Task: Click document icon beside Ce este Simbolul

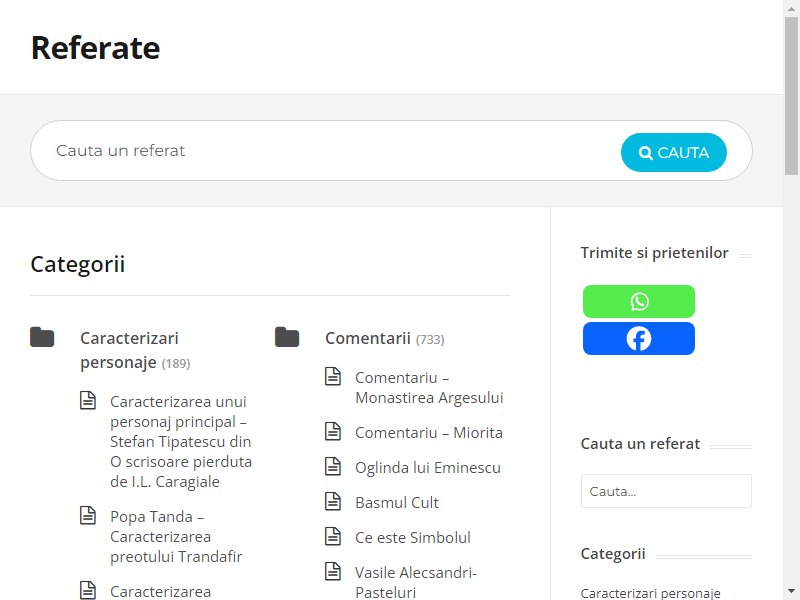Action: pyautogui.click(x=333, y=536)
